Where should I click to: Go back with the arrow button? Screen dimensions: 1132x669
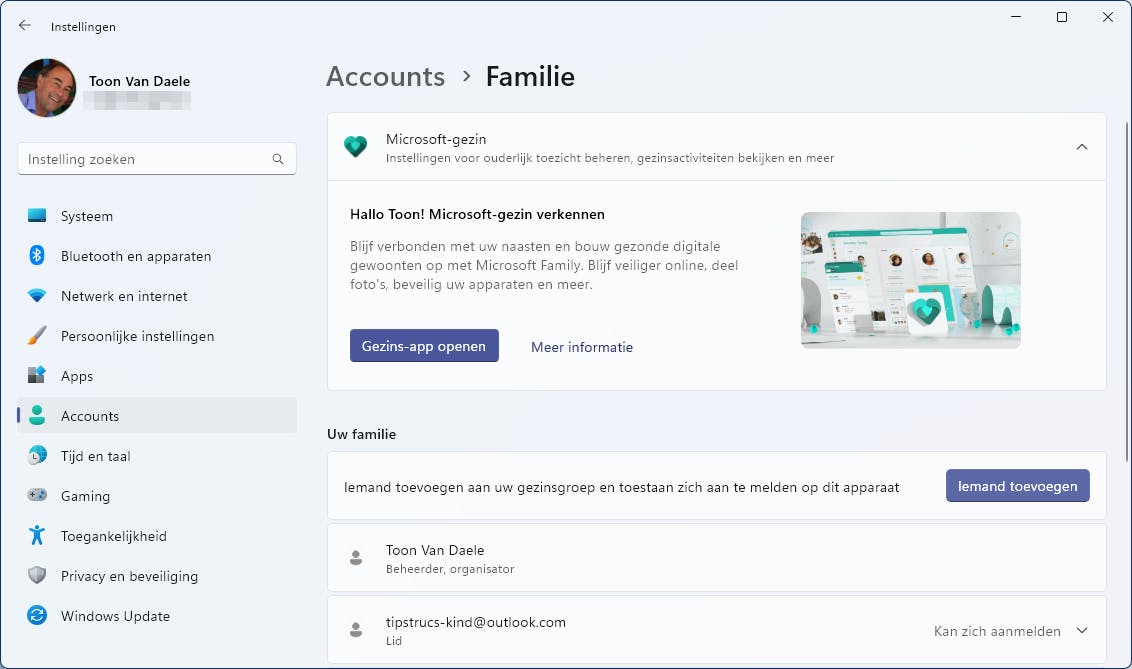pyautogui.click(x=25, y=26)
